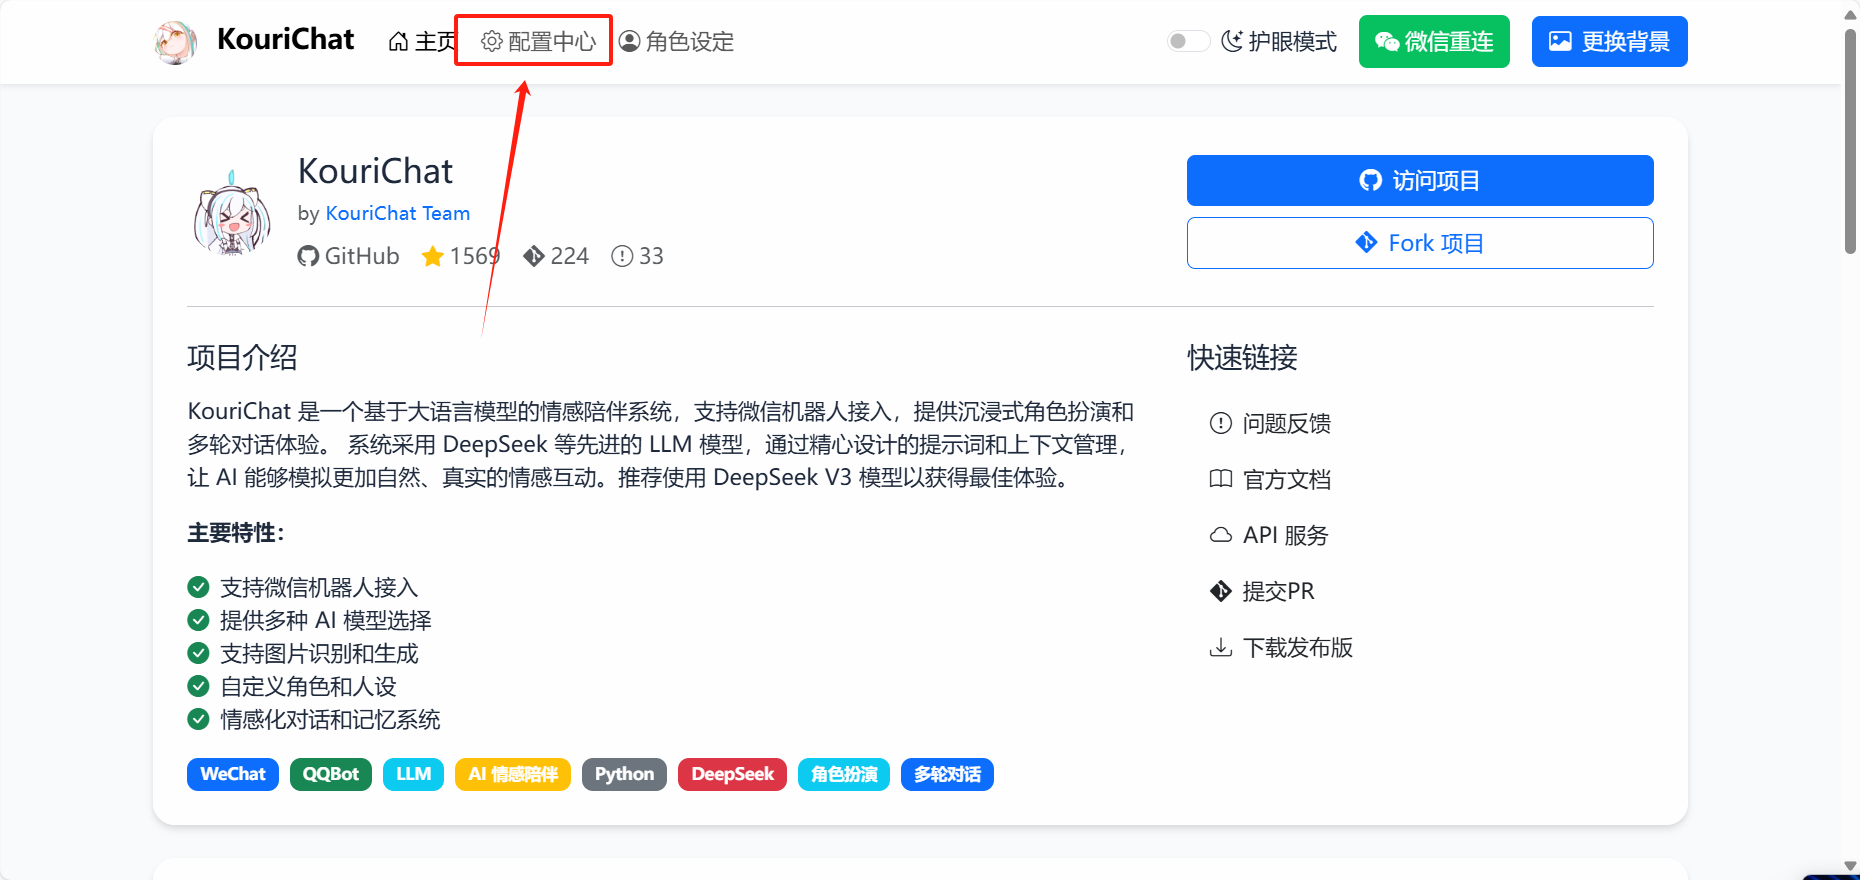Image resolution: width=1860 pixels, height=880 pixels.
Task: Click the QQBot tag badge
Action: click(x=331, y=775)
